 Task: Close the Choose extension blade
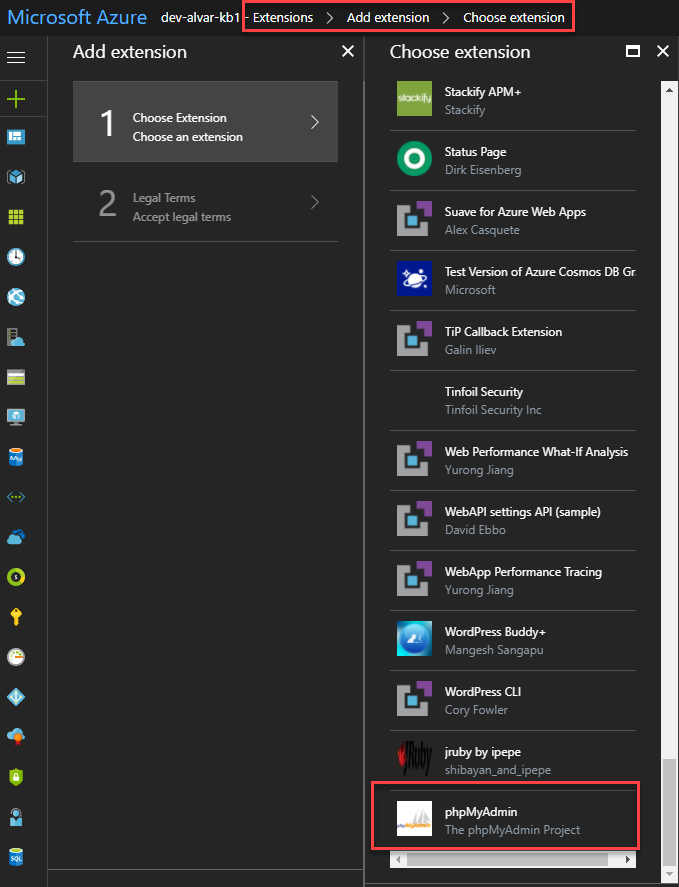tap(663, 51)
